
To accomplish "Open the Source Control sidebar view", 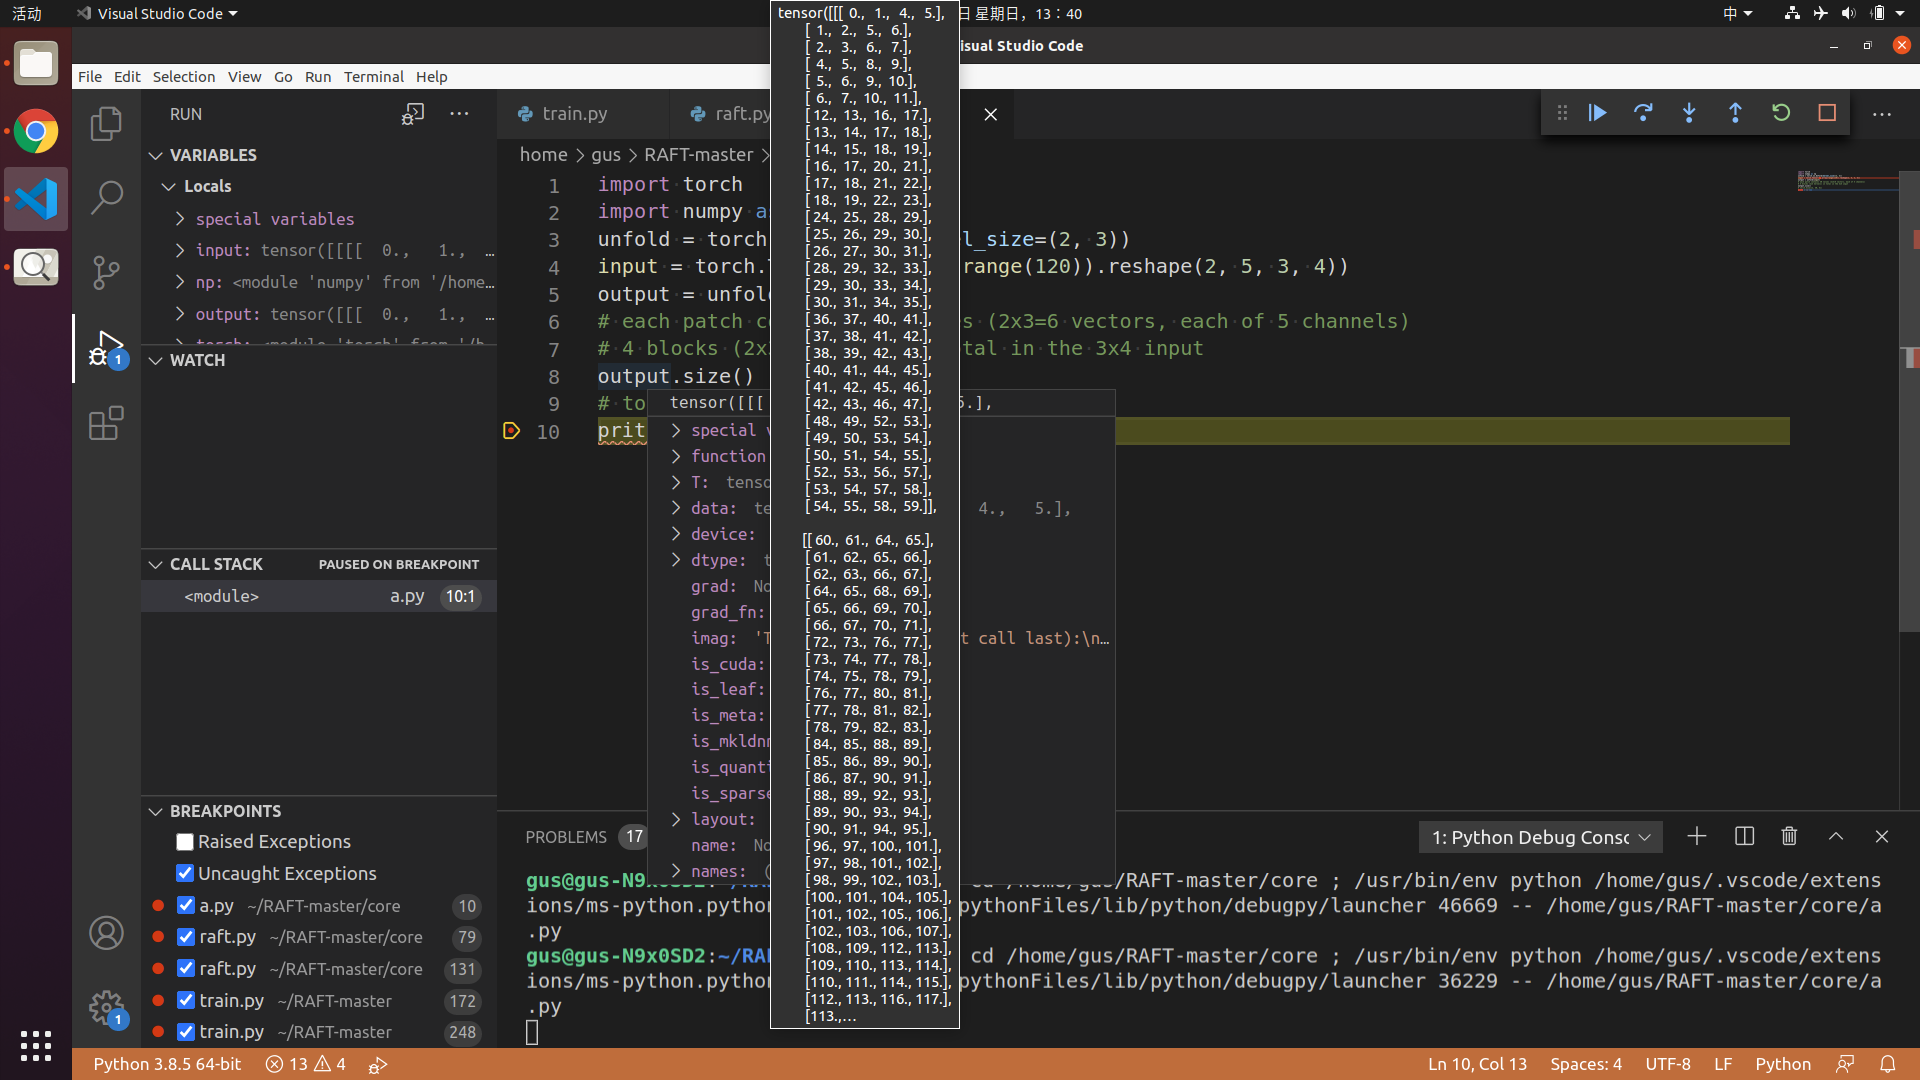I will coord(106,272).
